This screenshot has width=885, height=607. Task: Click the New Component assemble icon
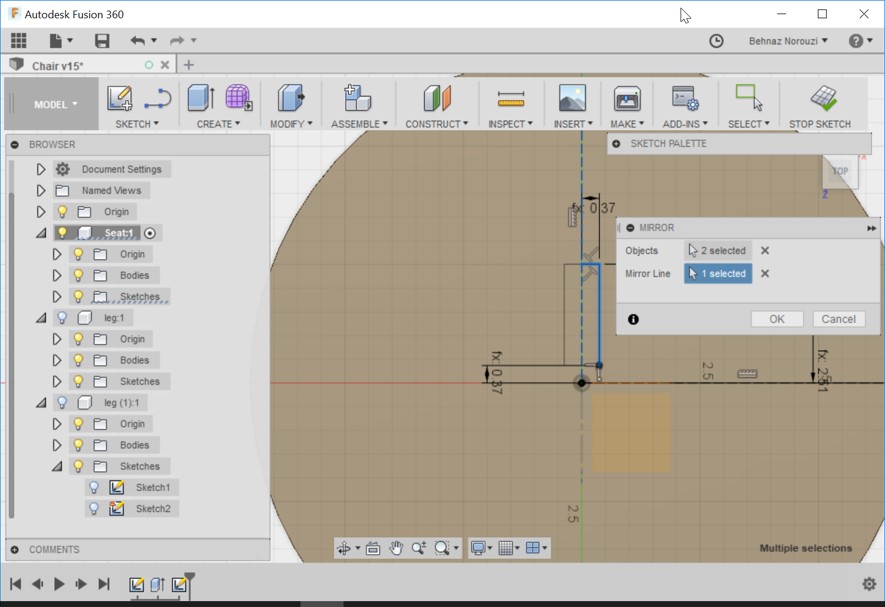[358, 98]
